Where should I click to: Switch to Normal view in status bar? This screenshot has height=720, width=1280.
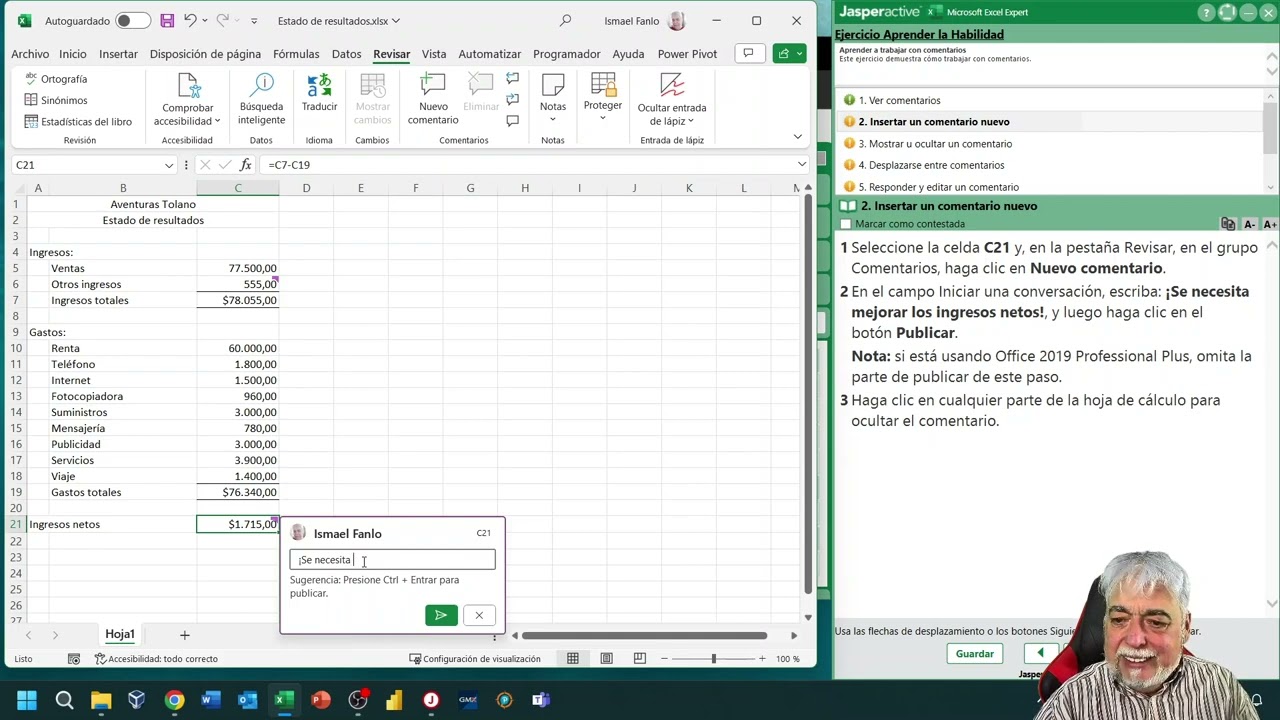click(573, 659)
